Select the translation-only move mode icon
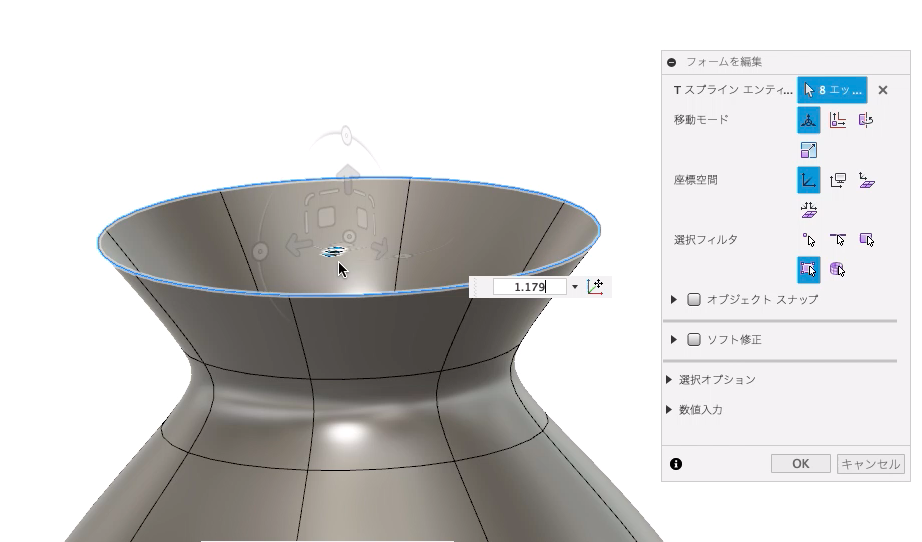Image resolution: width=922 pixels, height=542 pixels. click(837, 120)
